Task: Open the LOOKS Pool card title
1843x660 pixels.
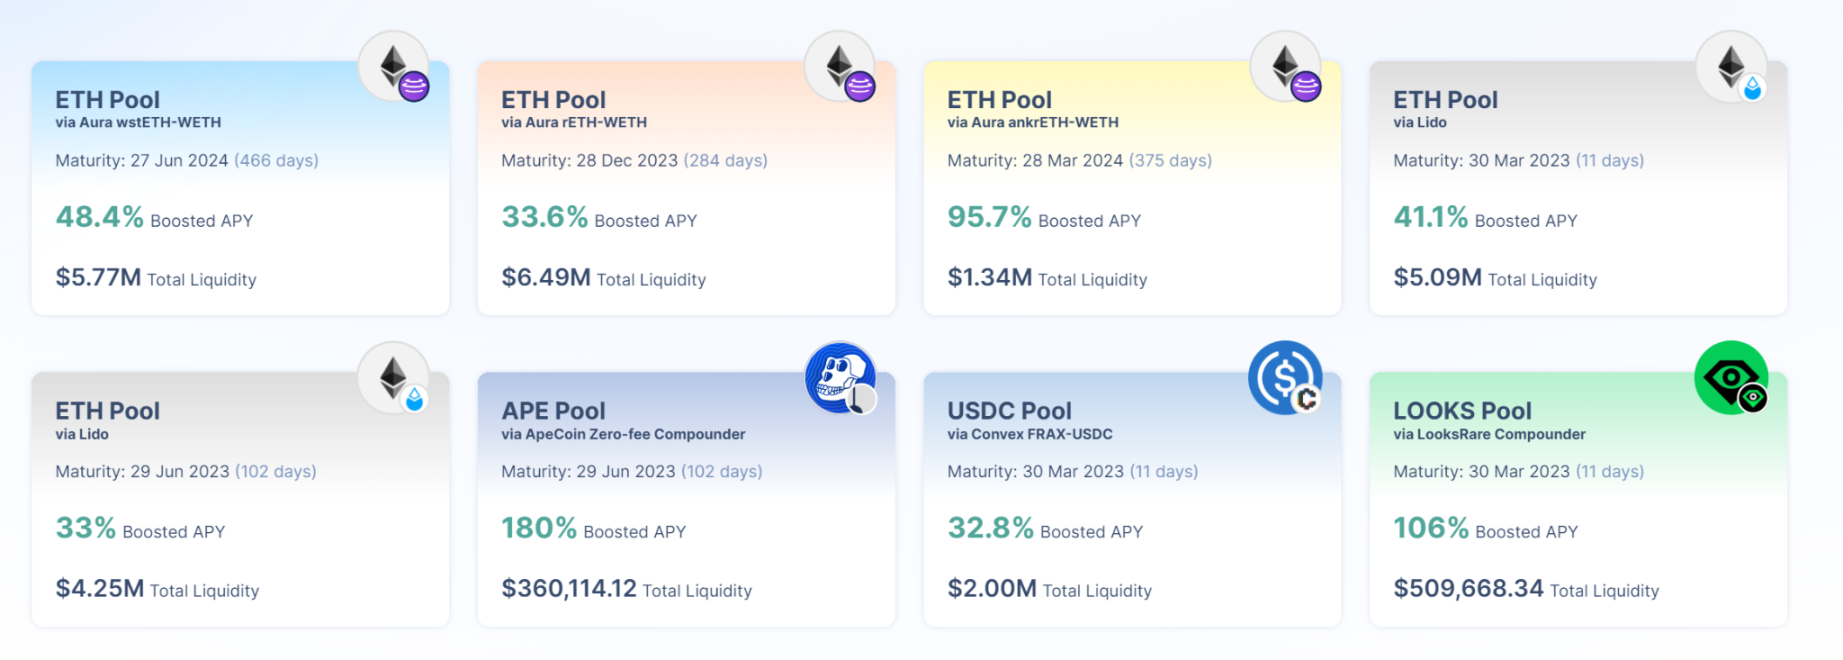Action: tap(1462, 411)
